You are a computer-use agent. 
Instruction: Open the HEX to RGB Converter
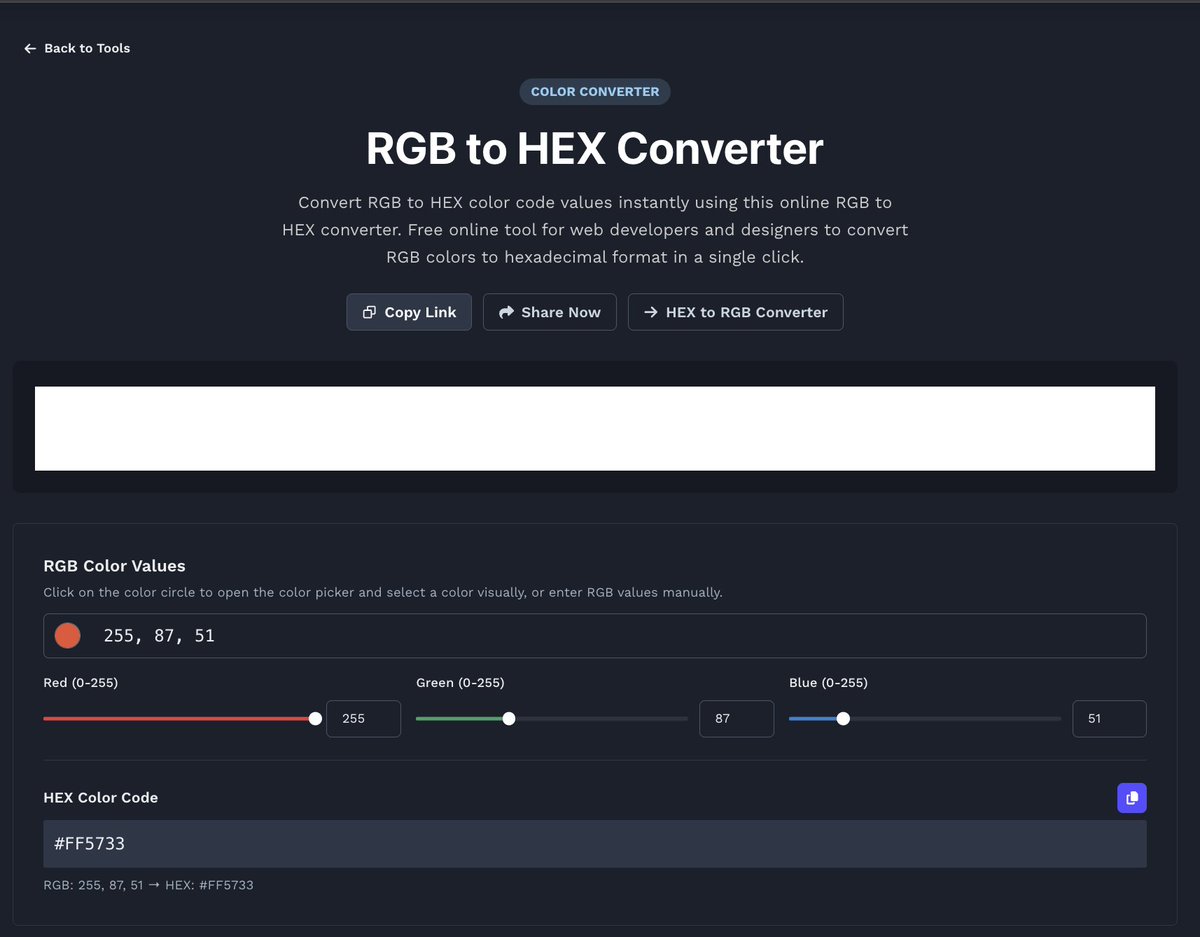(x=736, y=312)
